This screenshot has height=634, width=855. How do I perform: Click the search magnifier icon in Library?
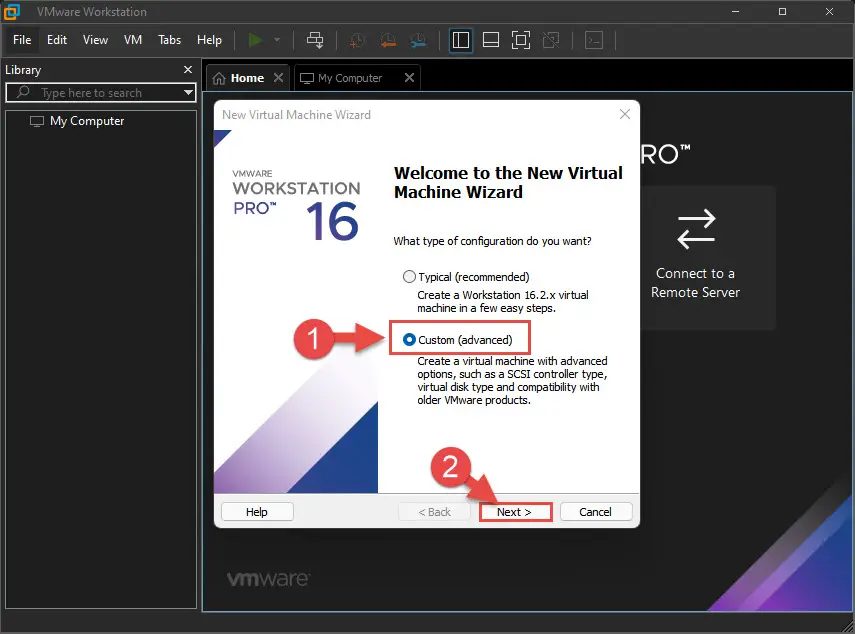coord(23,92)
